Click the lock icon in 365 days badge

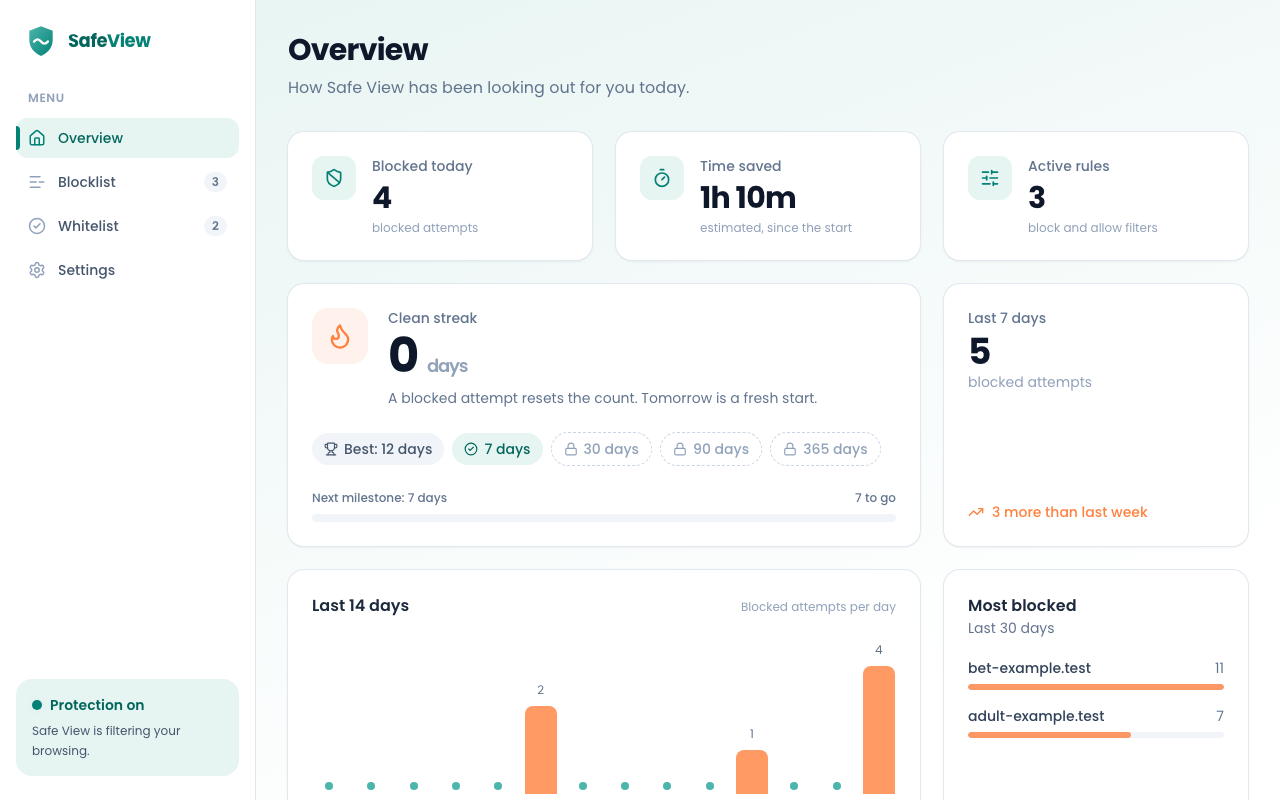click(790, 449)
